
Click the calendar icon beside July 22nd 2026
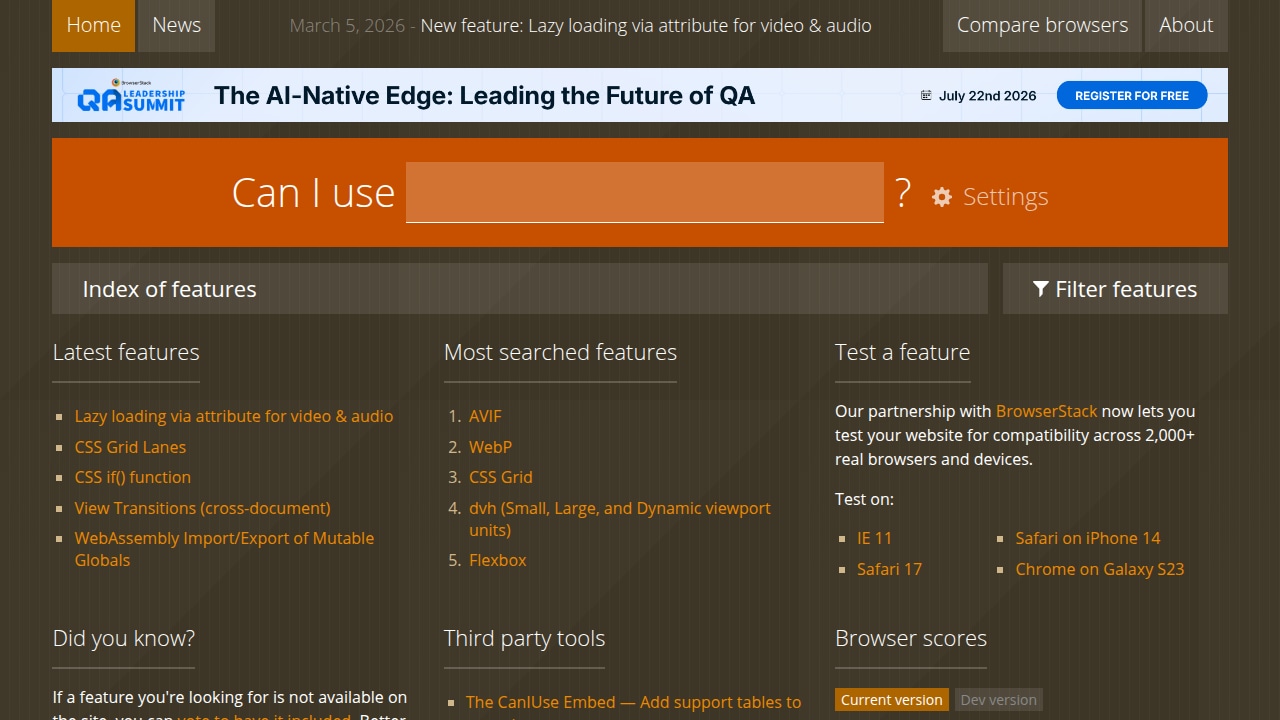point(926,96)
